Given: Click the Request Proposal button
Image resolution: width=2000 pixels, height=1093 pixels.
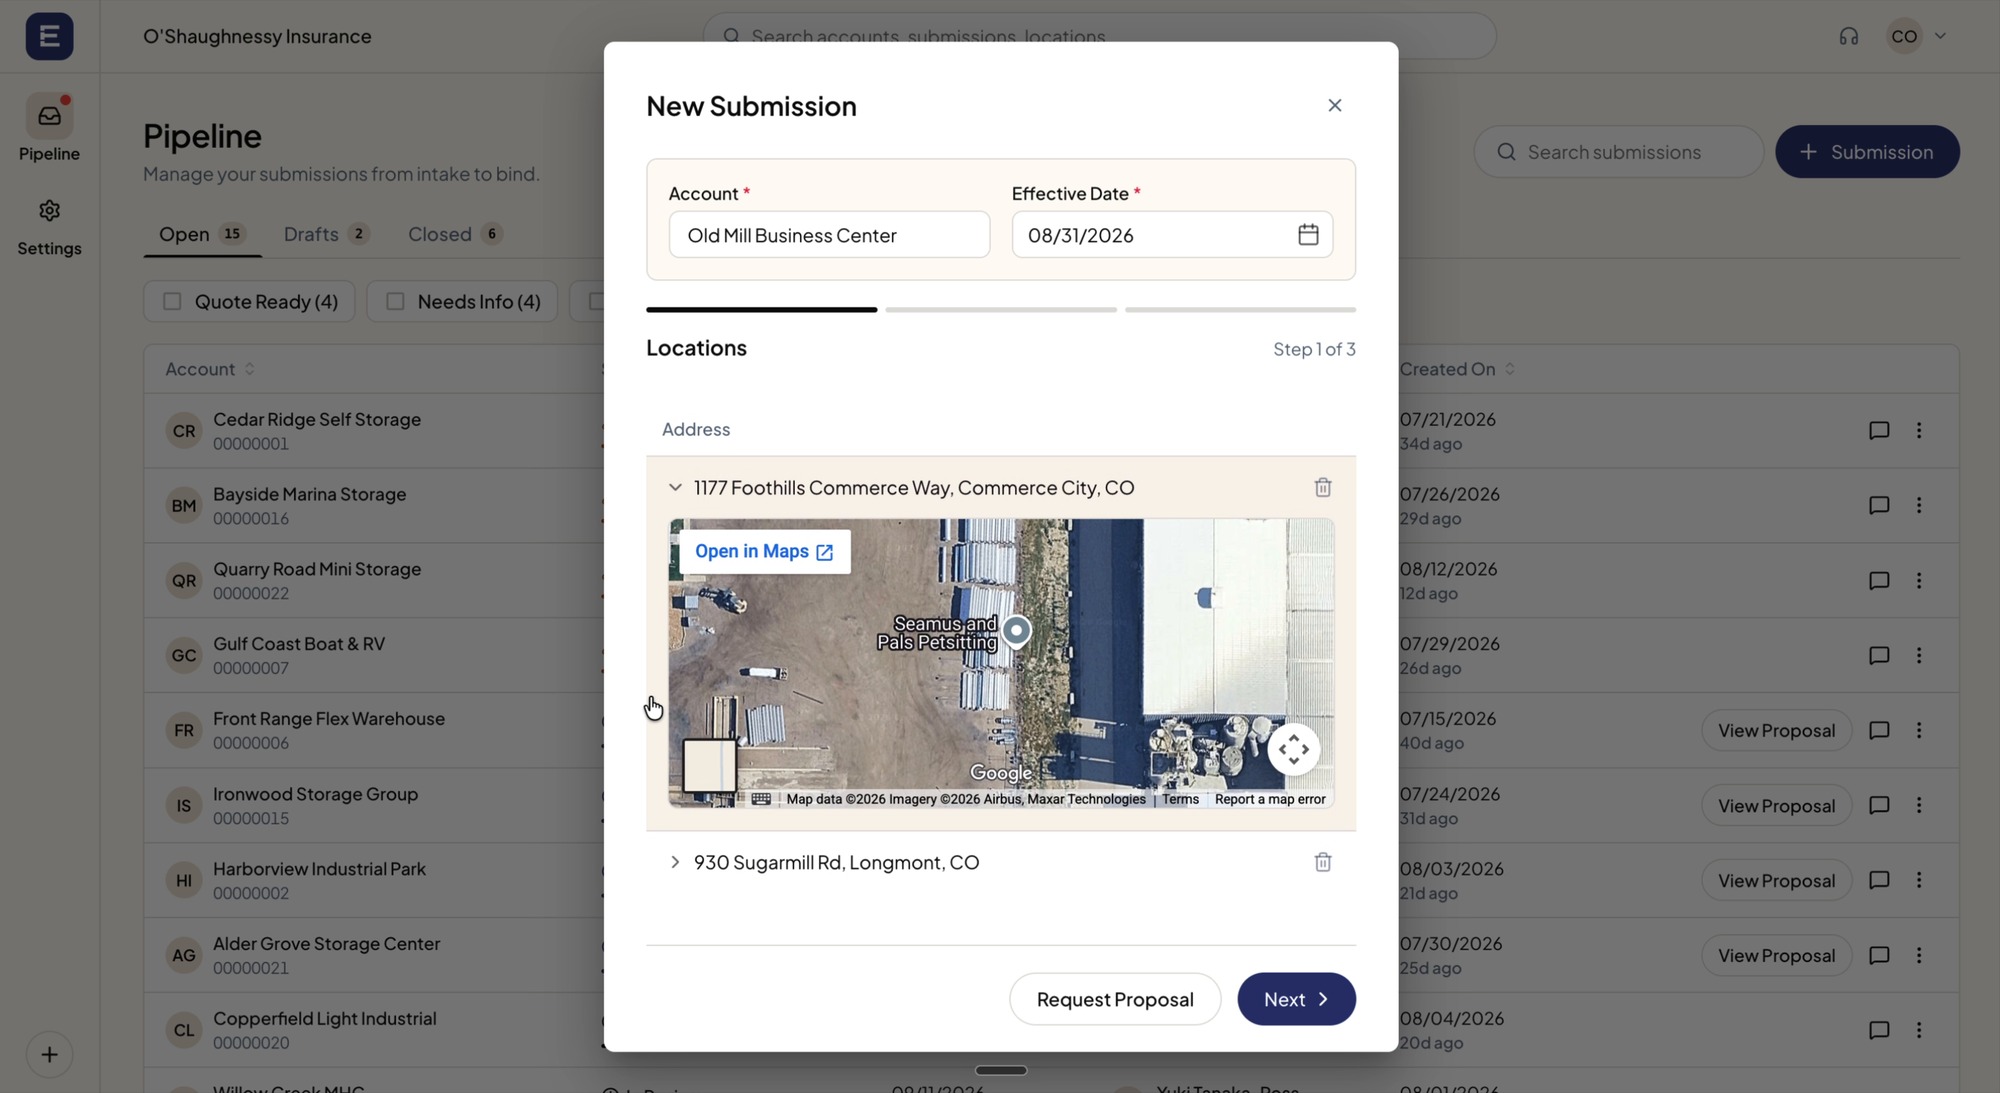Looking at the screenshot, I should coord(1115,999).
